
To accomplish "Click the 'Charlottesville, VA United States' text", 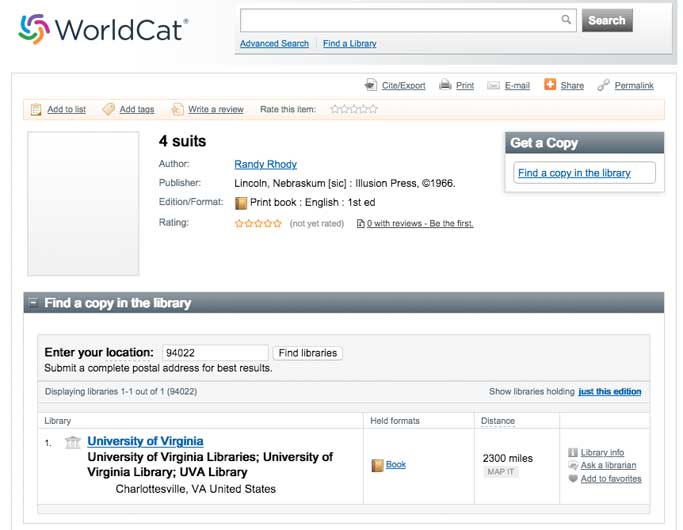I will (196, 489).
